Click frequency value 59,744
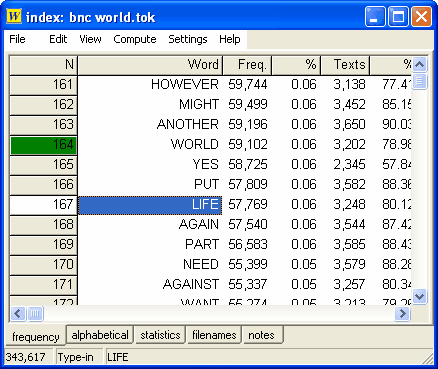 (248, 84)
